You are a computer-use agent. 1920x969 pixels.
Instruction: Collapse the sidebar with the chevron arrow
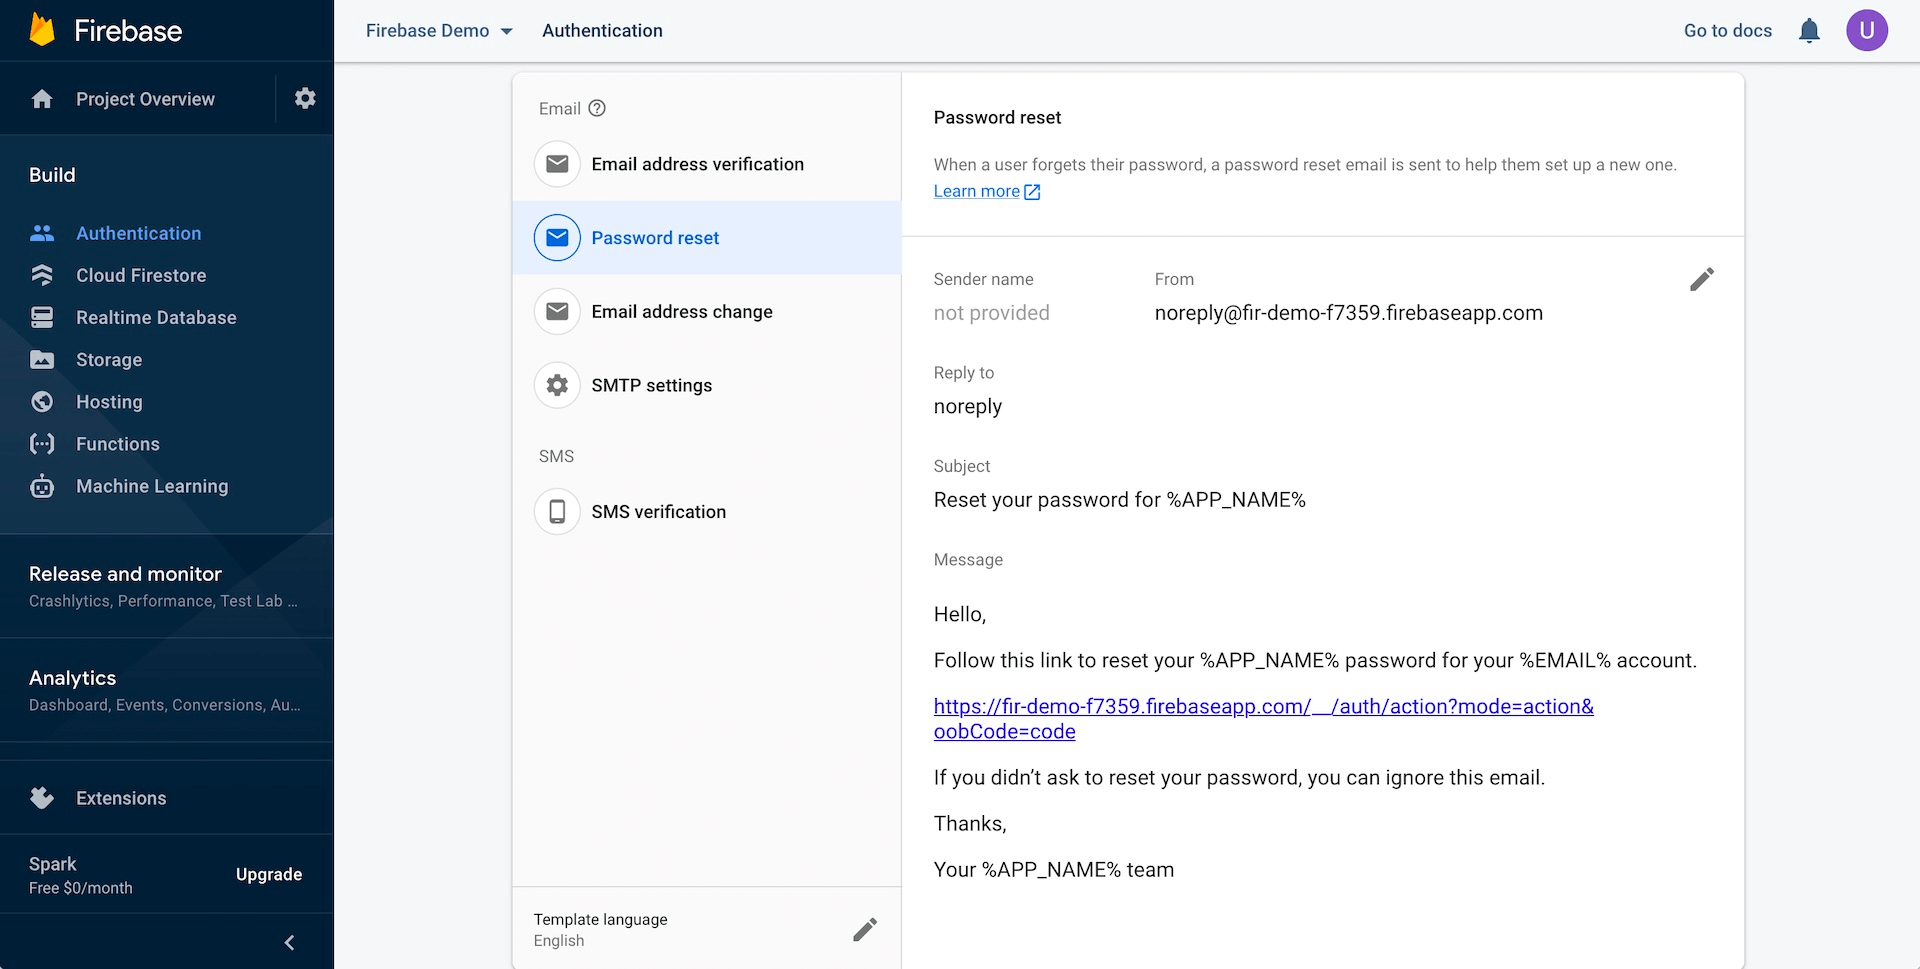point(289,942)
